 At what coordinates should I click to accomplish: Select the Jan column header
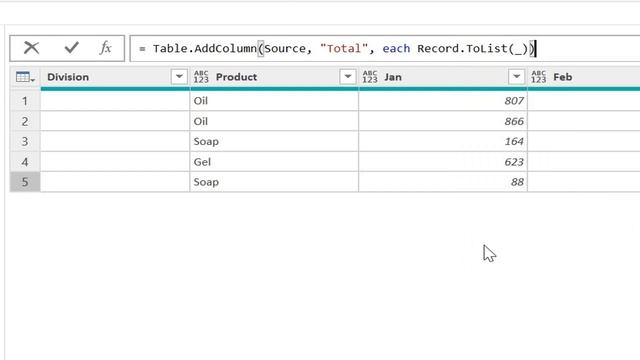pyautogui.click(x=393, y=77)
